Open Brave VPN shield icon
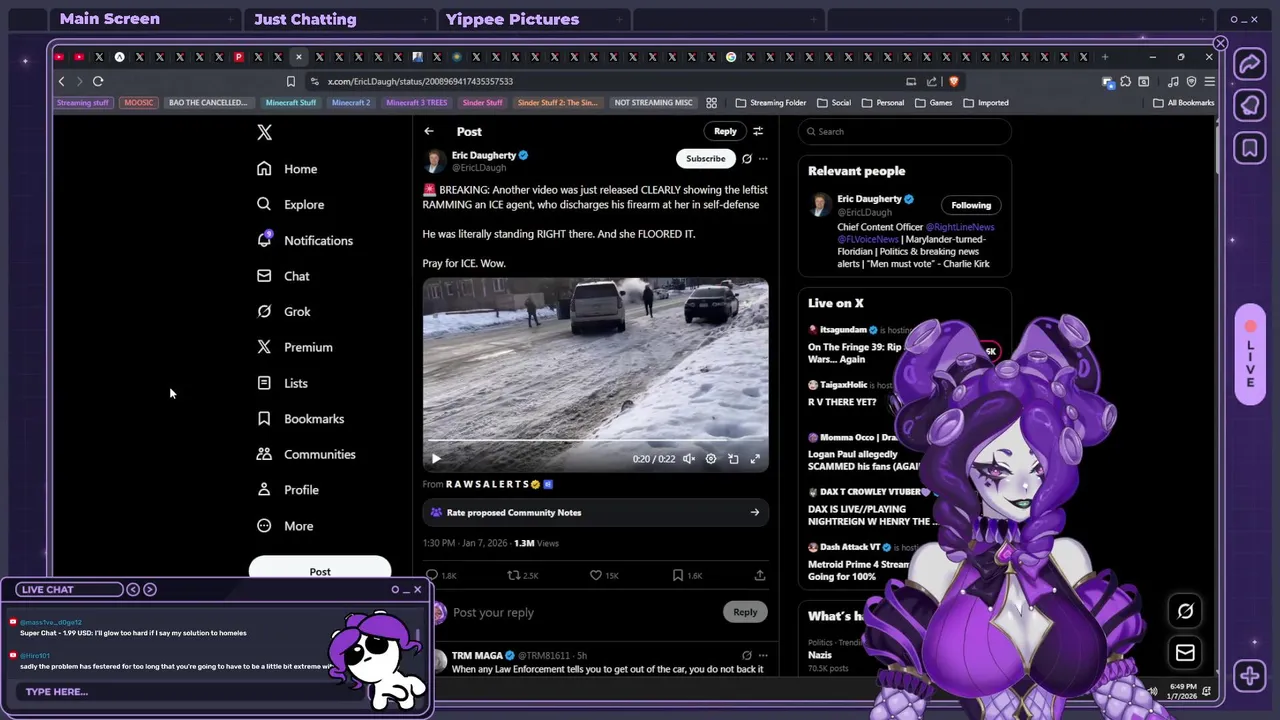The height and width of the screenshot is (720, 1280). (x=1191, y=81)
